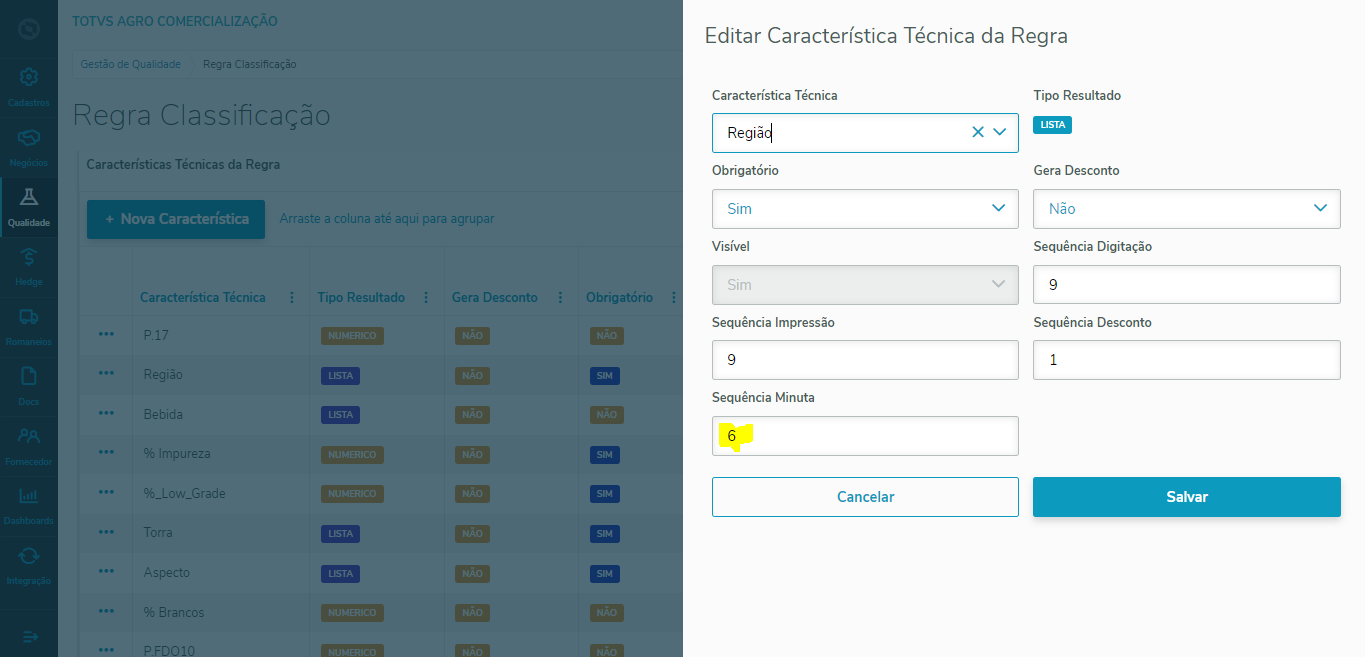The width and height of the screenshot is (1365, 657).
Task: Clear Característica Técnica field with X icon
Action: (978, 132)
